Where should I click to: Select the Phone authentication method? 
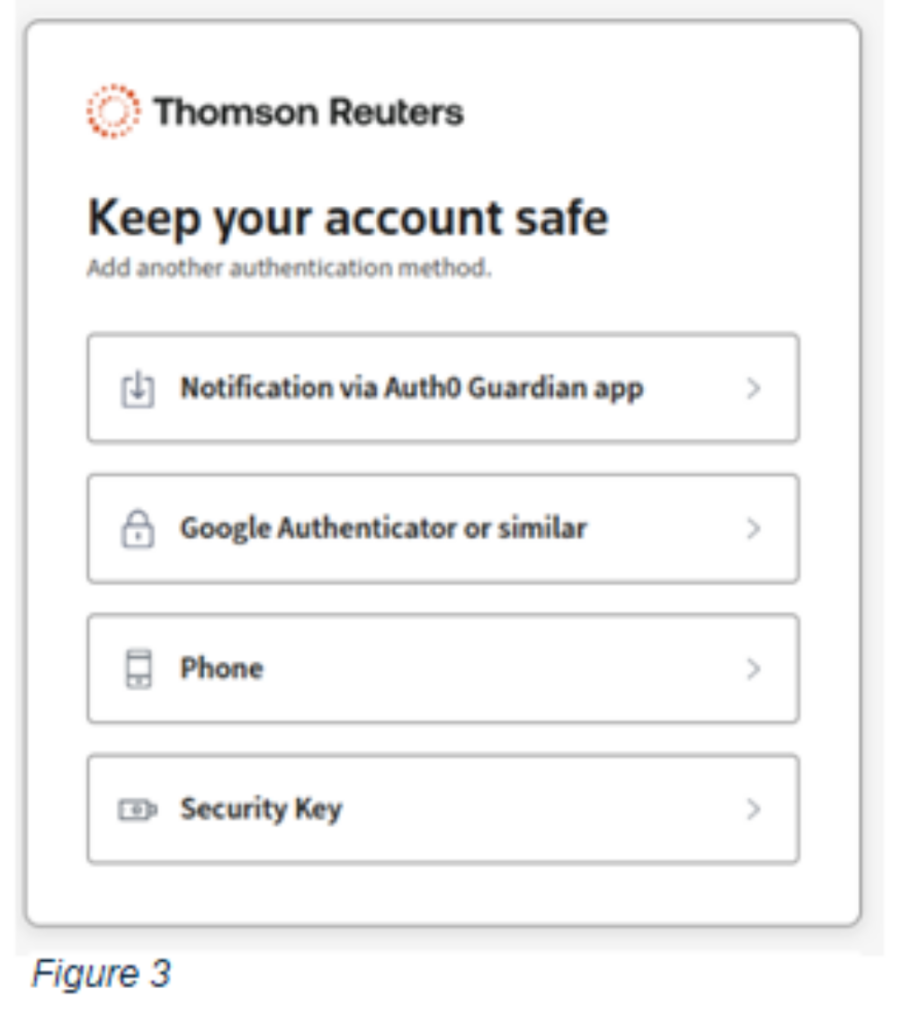[443, 669]
